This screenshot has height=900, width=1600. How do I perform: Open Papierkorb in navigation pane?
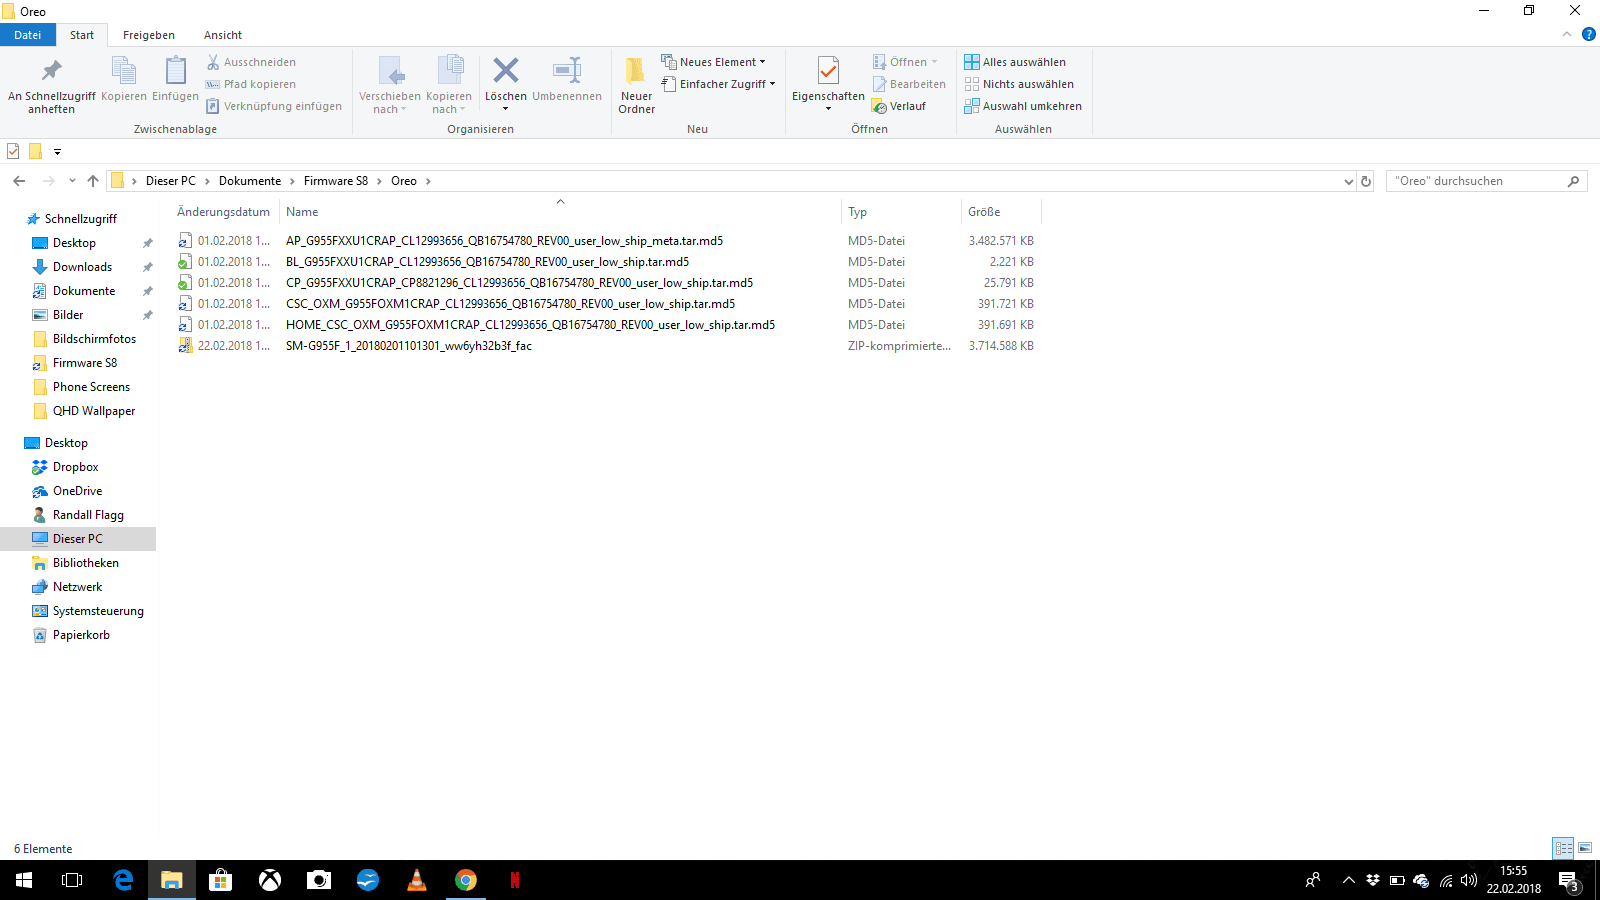[81, 635]
